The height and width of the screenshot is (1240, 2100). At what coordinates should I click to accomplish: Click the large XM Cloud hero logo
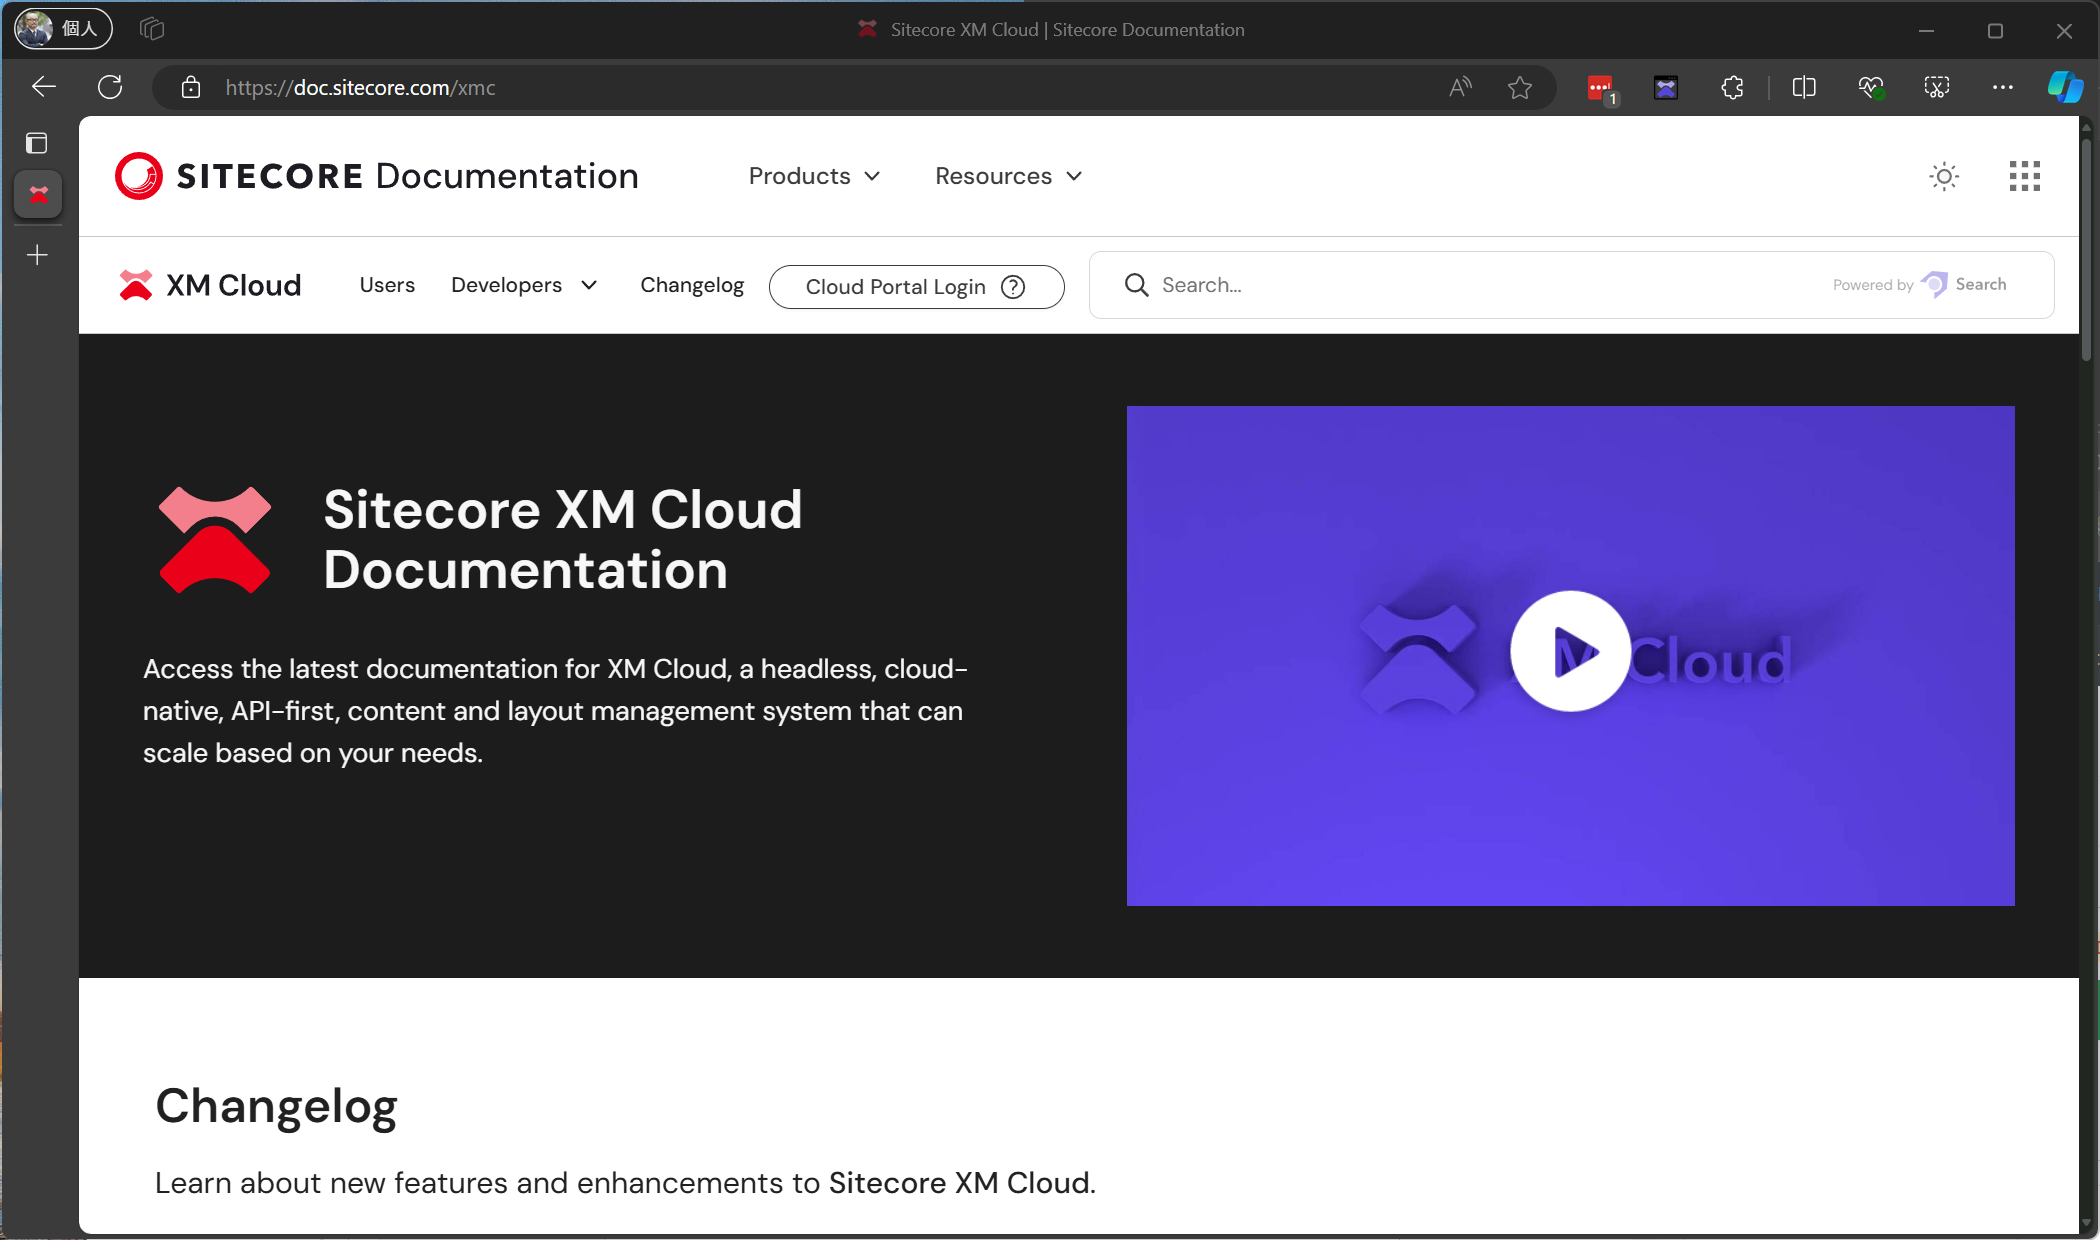coord(215,540)
